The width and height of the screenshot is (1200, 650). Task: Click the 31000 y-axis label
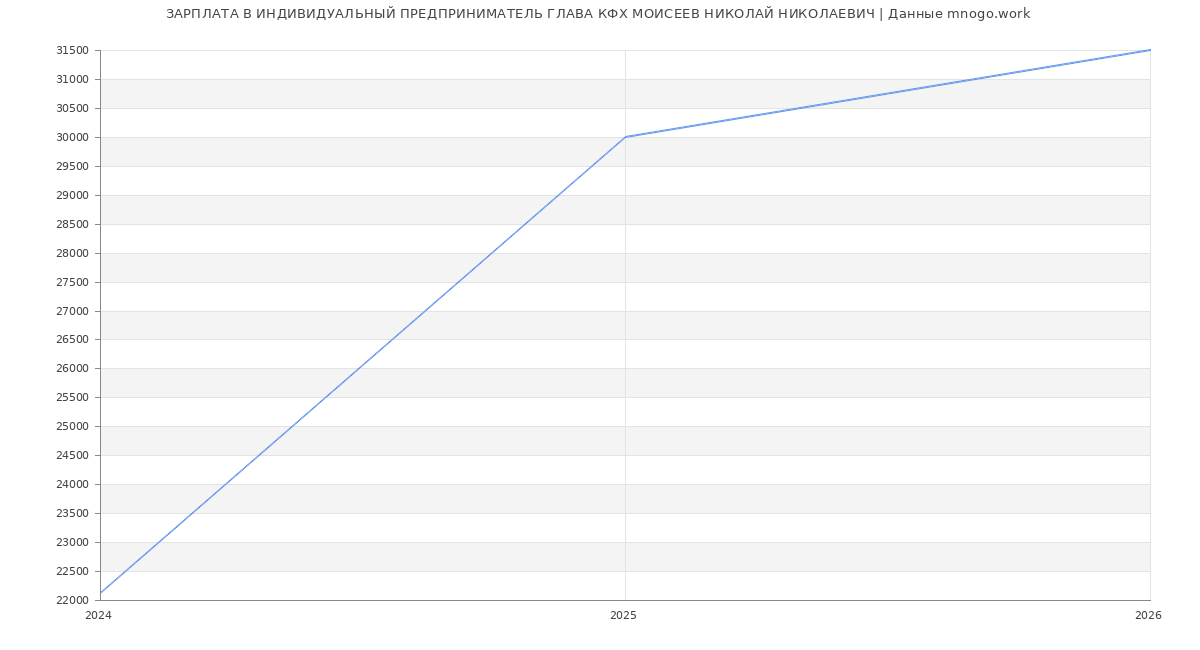click(72, 80)
